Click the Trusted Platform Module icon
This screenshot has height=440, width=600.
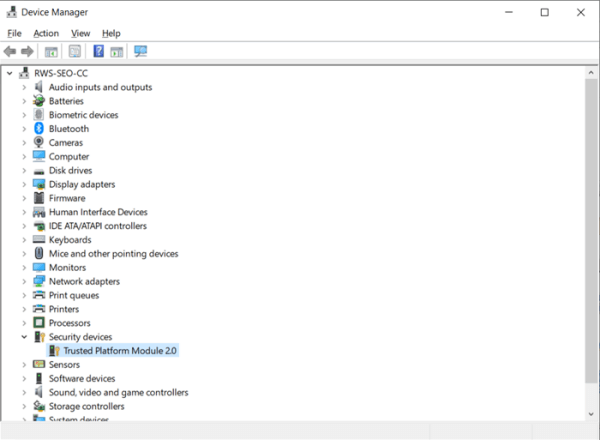(x=54, y=350)
